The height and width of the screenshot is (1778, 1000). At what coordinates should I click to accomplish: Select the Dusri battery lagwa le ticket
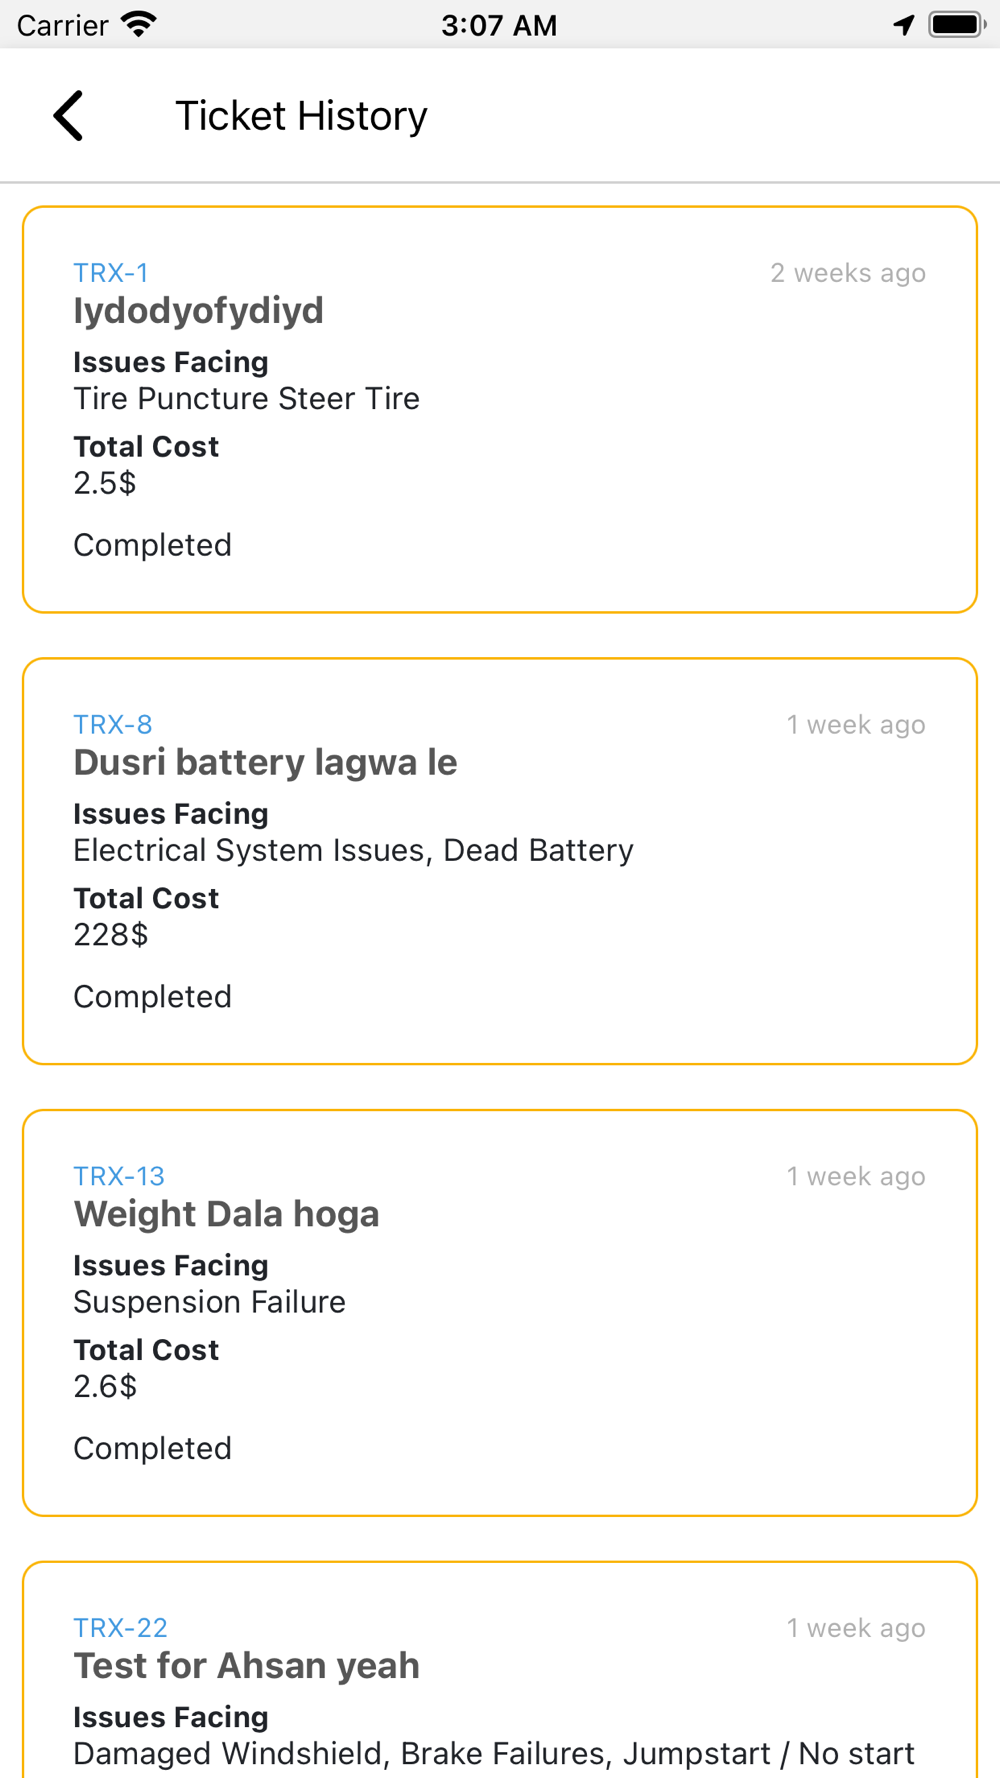(x=265, y=763)
